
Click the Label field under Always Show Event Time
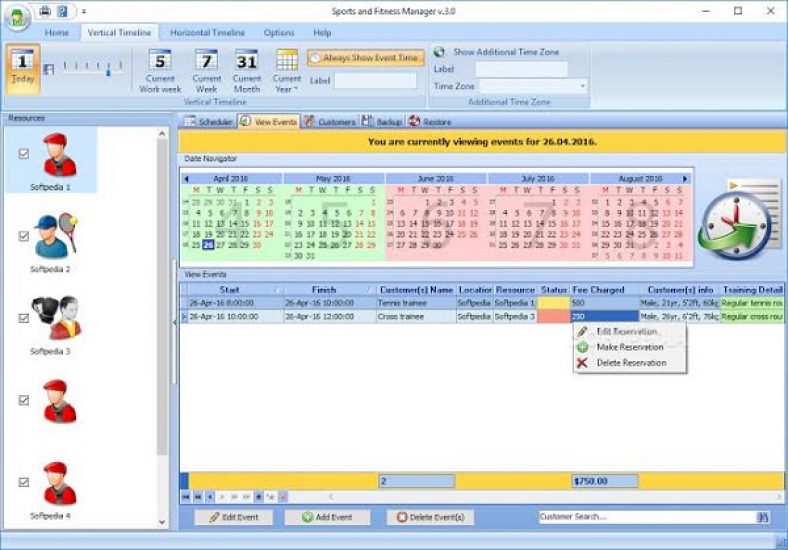375,80
